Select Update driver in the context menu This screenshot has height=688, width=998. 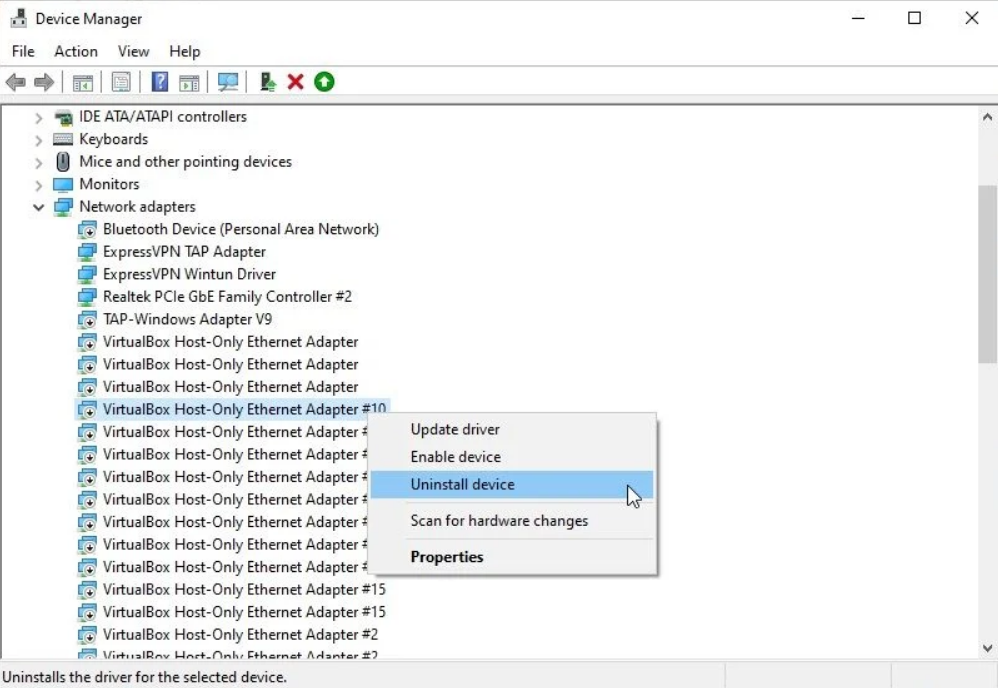coord(453,429)
